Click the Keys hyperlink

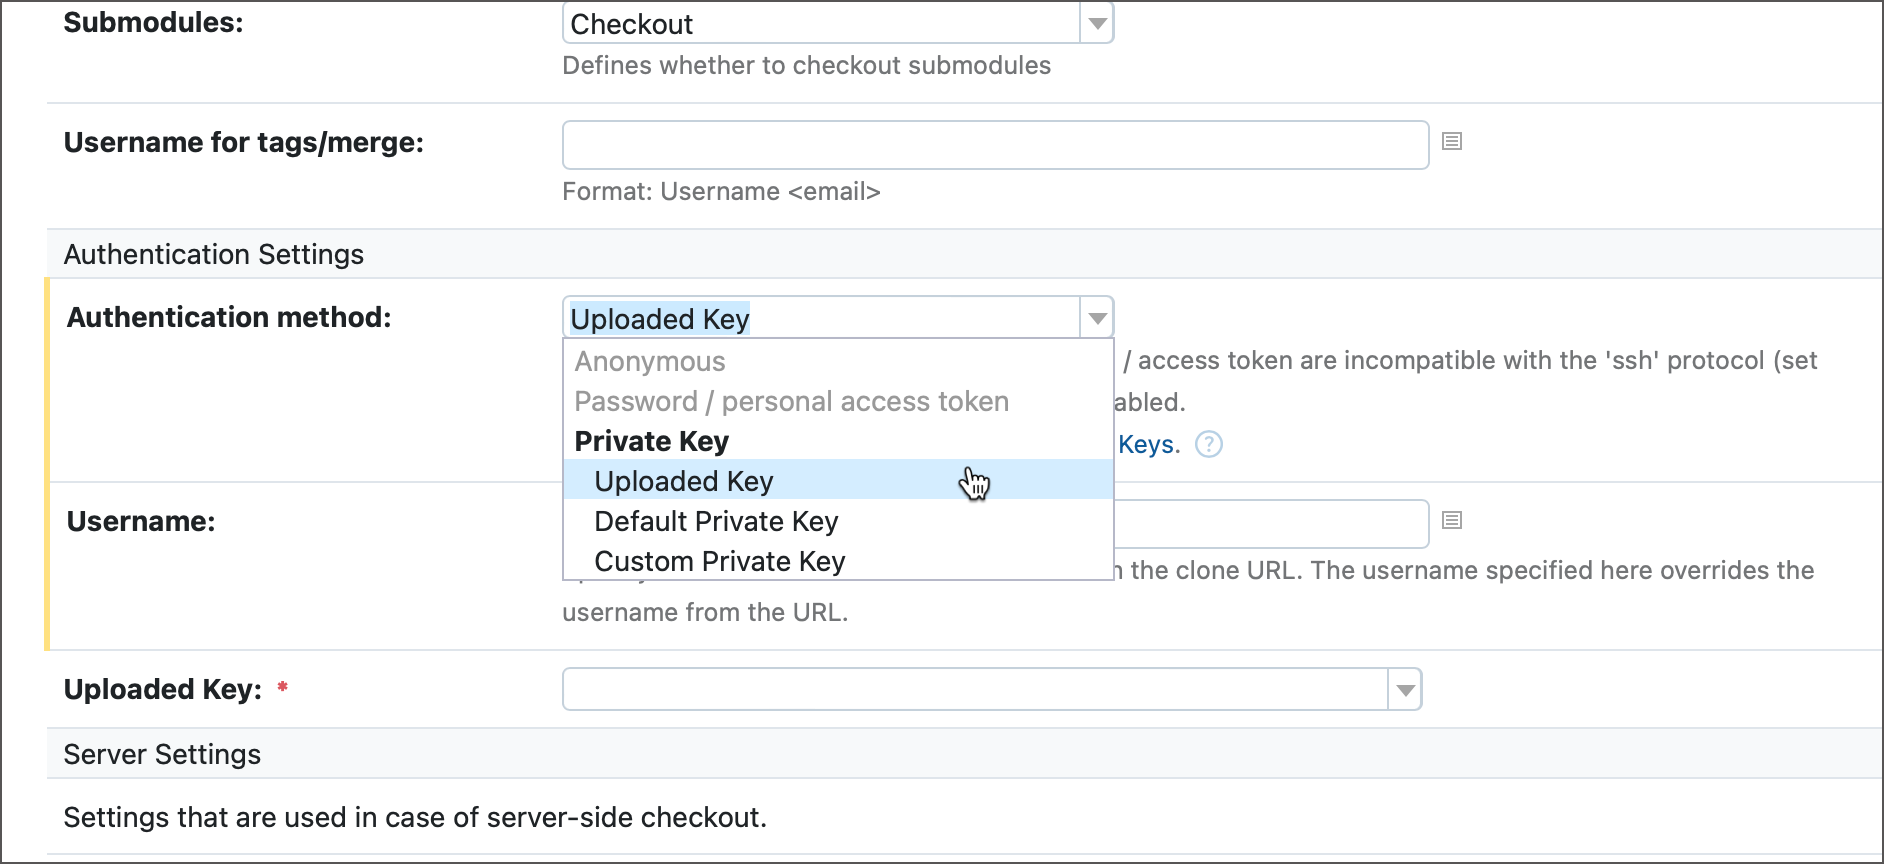[1148, 445]
